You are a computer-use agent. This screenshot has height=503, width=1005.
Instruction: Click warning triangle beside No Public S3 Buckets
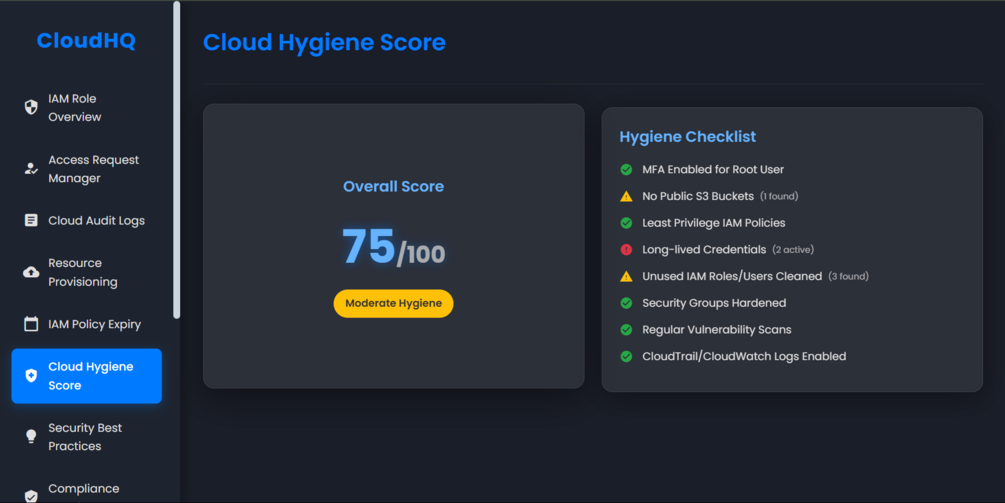pyautogui.click(x=626, y=196)
